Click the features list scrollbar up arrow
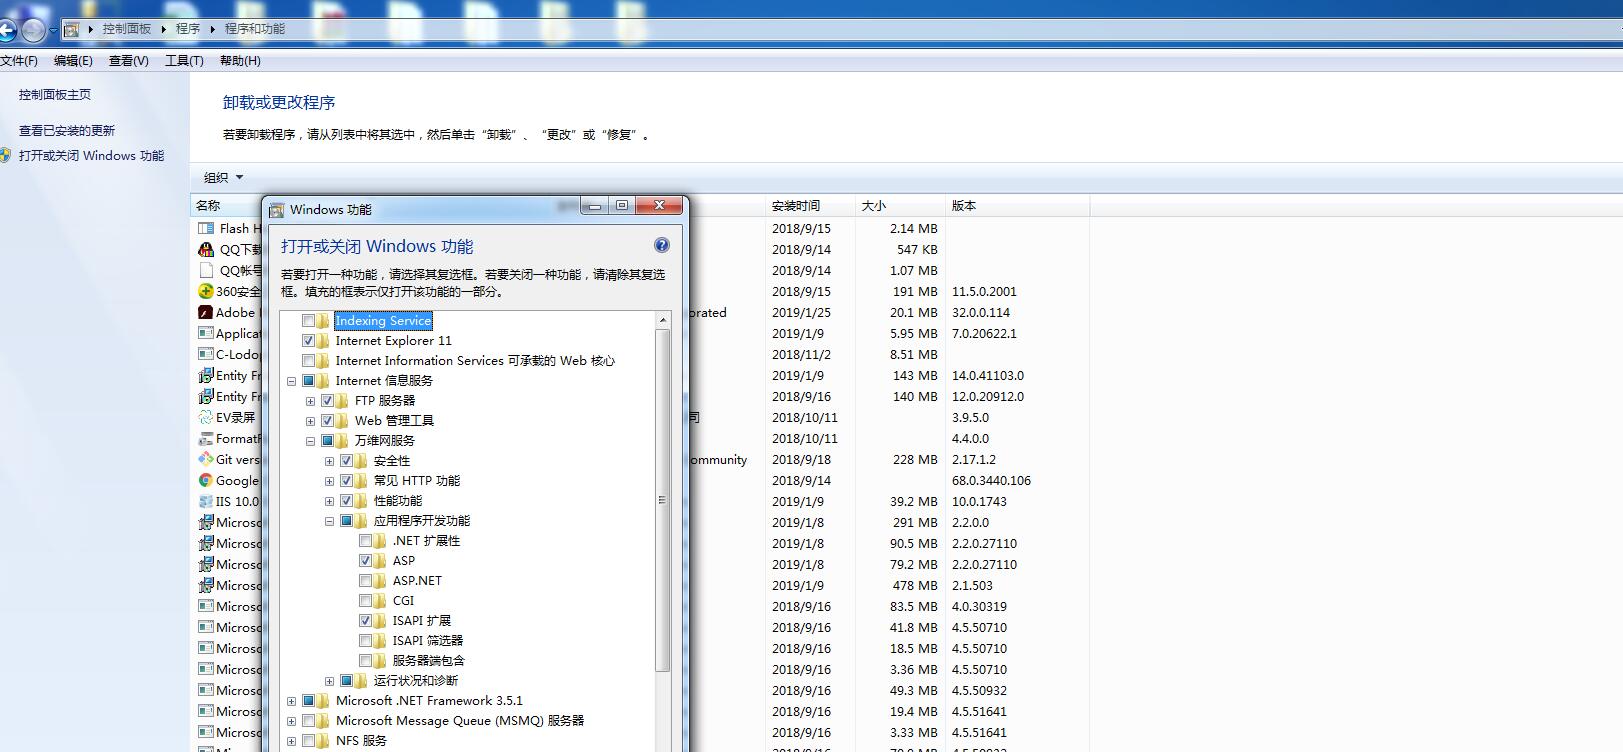 pyautogui.click(x=662, y=320)
